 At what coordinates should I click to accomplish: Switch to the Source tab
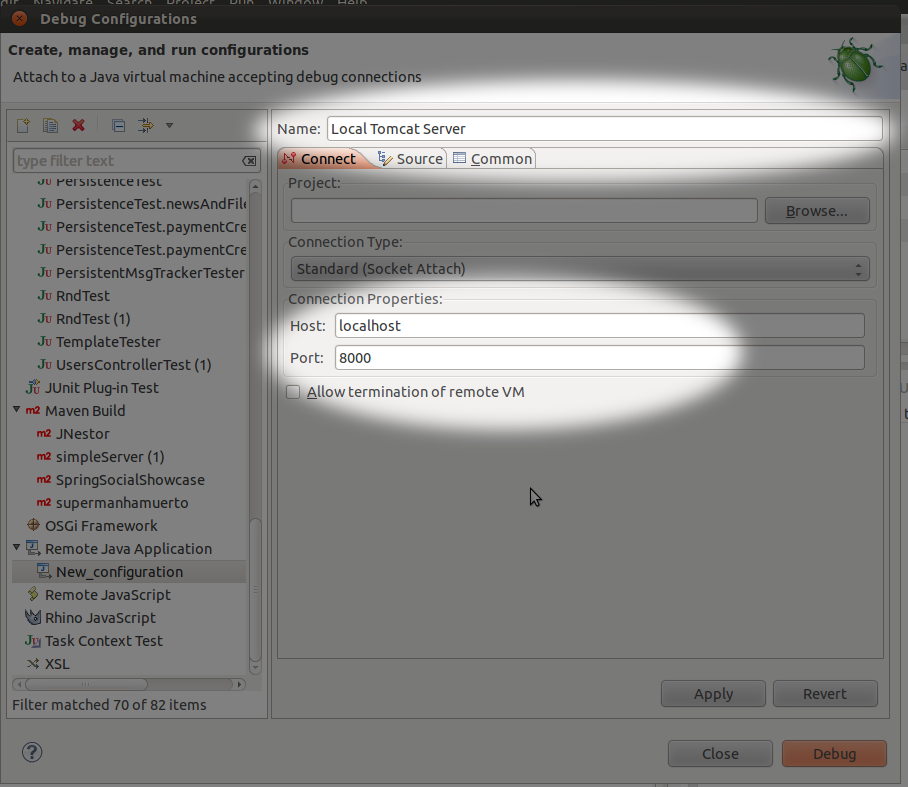[410, 159]
